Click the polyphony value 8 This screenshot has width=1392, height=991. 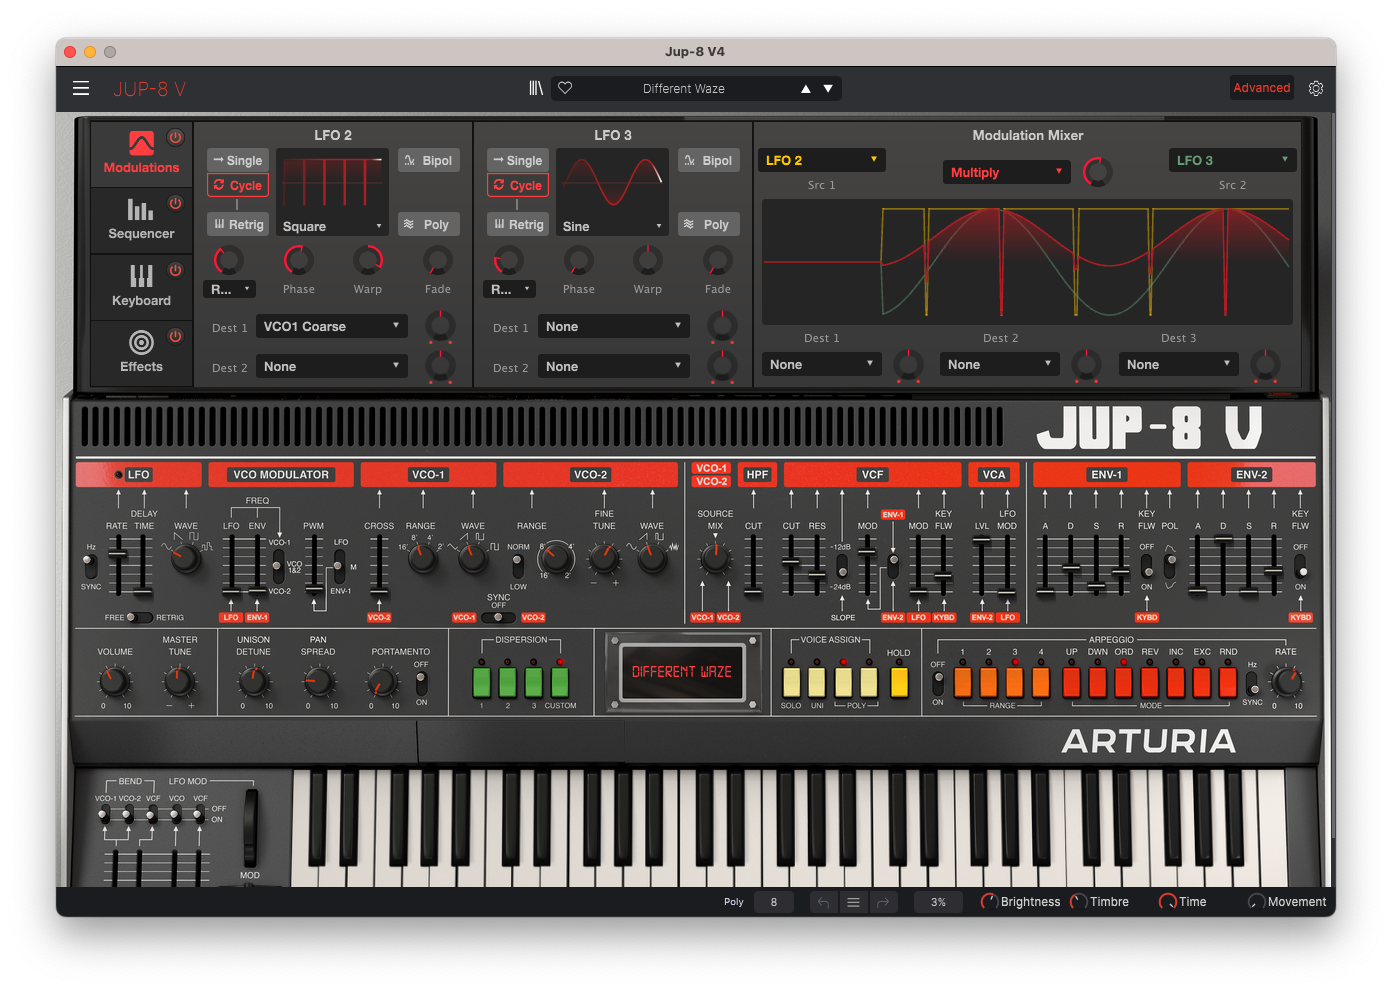click(x=773, y=902)
